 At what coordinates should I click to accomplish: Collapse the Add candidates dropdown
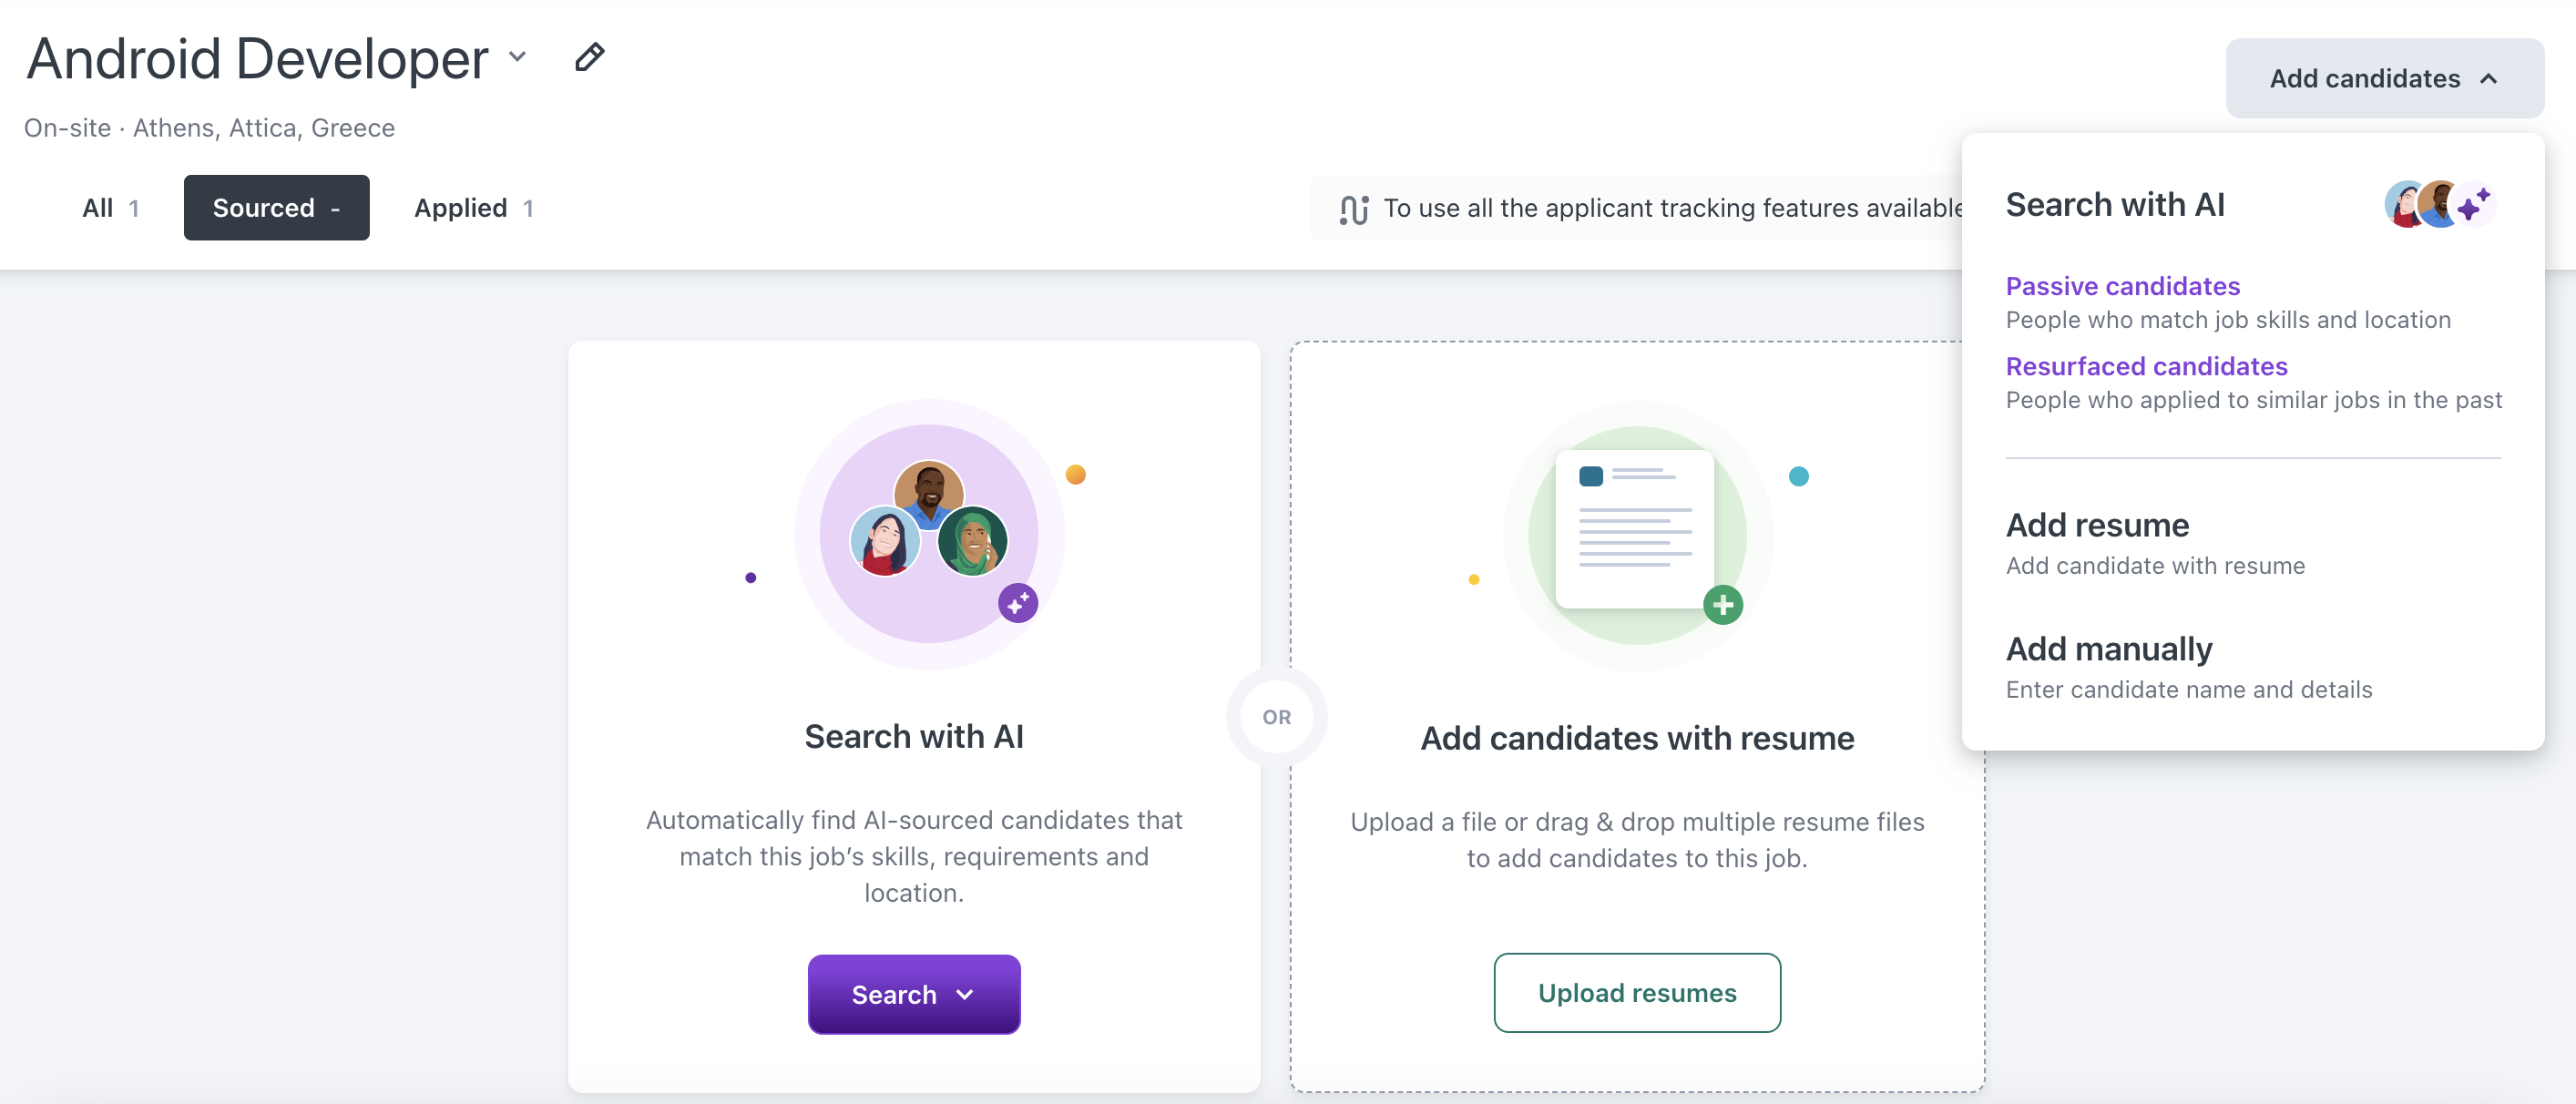pos(2384,78)
